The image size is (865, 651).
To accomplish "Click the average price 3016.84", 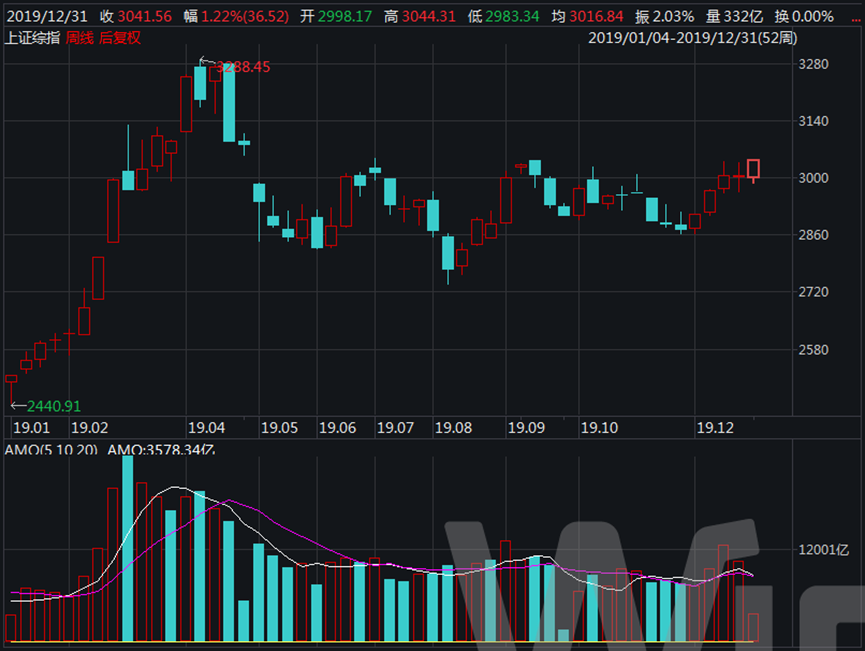I will tap(596, 17).
